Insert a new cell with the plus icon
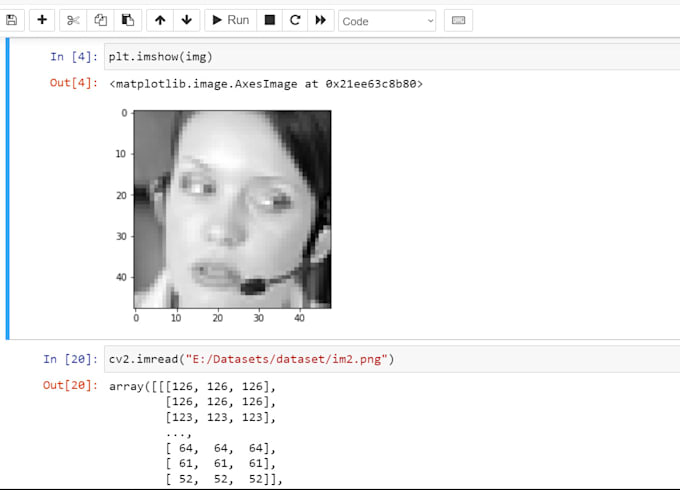 [42, 20]
